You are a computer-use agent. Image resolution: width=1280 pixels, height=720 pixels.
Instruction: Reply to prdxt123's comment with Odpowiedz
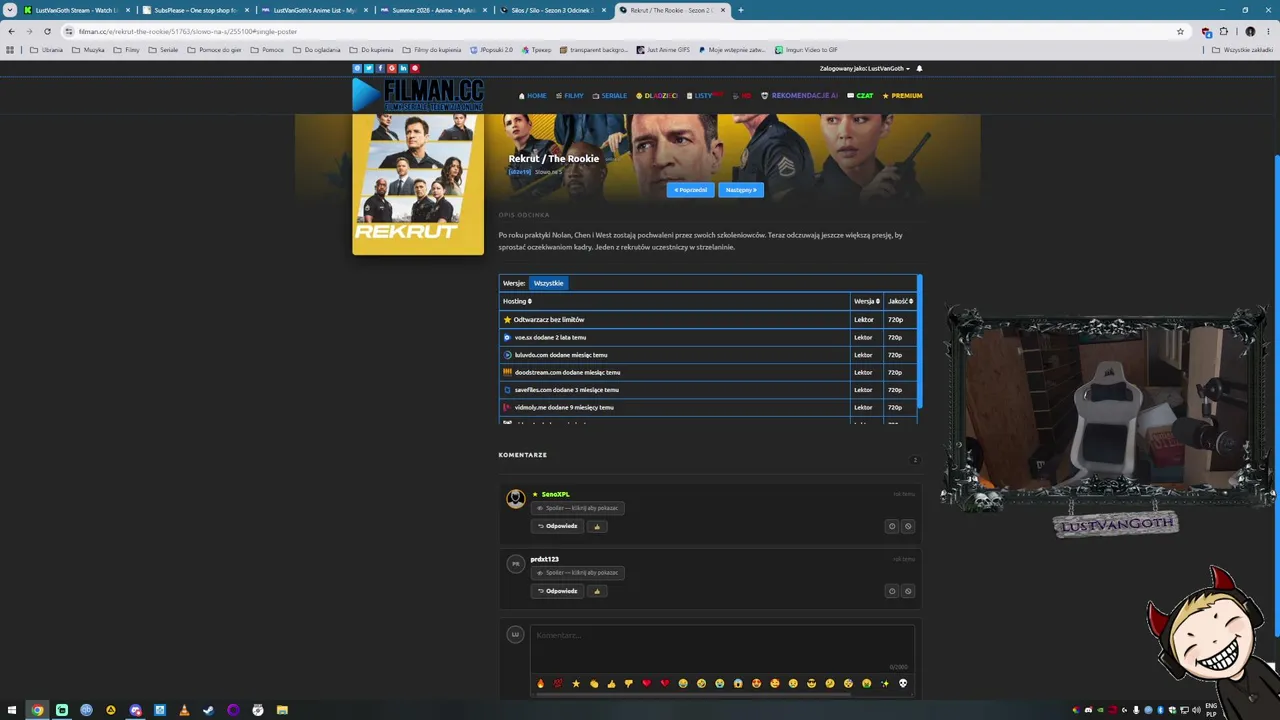pyautogui.click(x=558, y=591)
